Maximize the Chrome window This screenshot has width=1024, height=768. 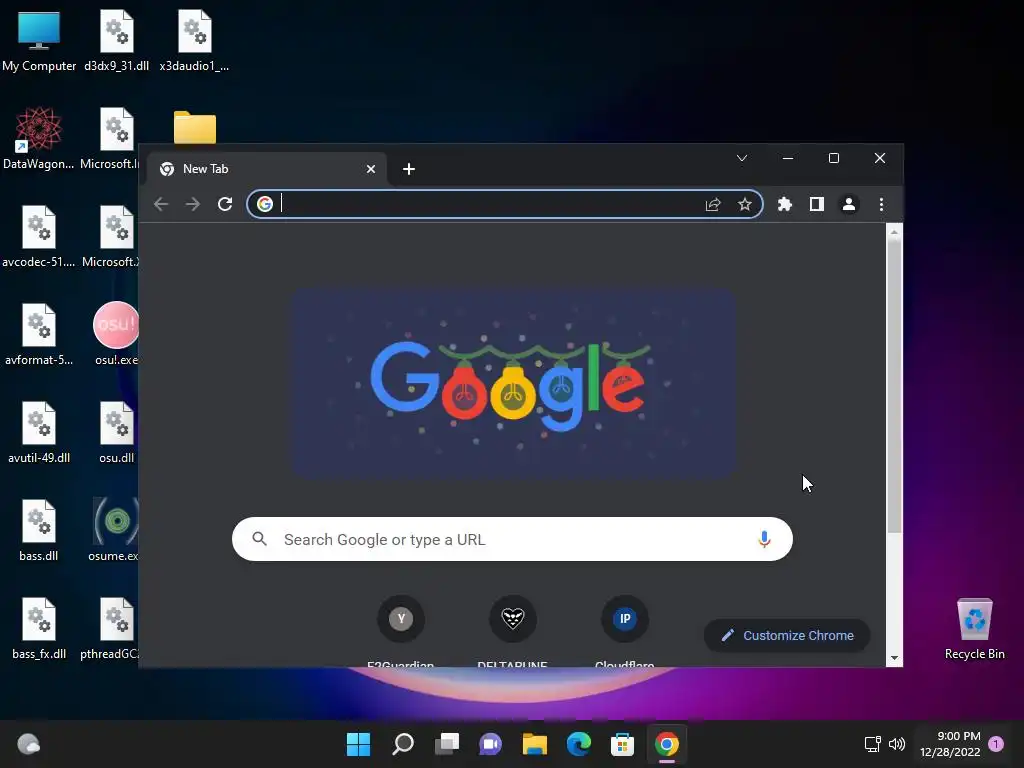[834, 158]
